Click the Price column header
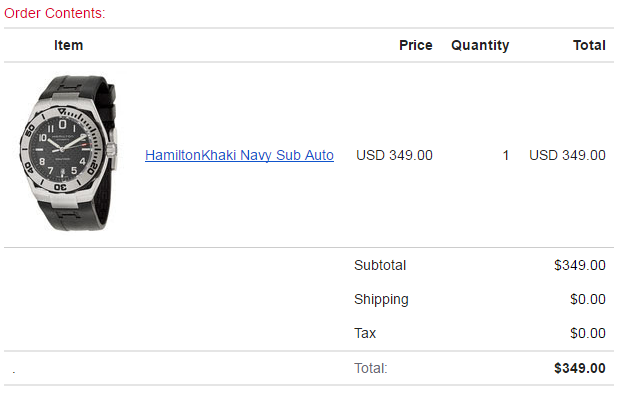The width and height of the screenshot is (619, 397). (x=415, y=45)
